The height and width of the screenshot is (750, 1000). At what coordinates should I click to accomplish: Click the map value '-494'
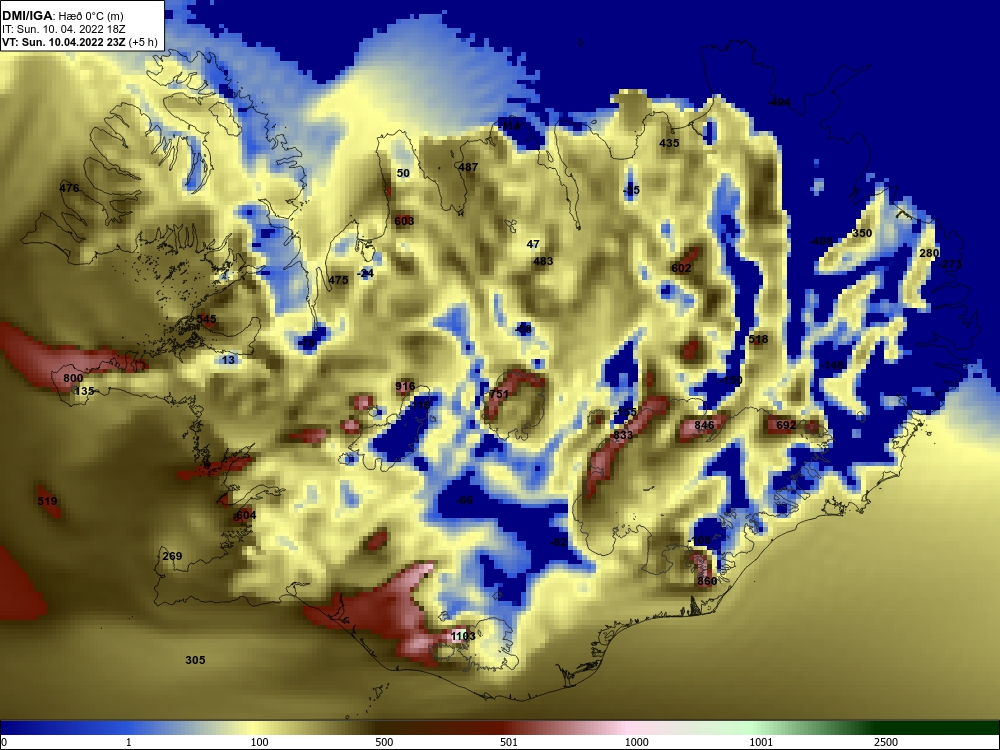[779, 103]
